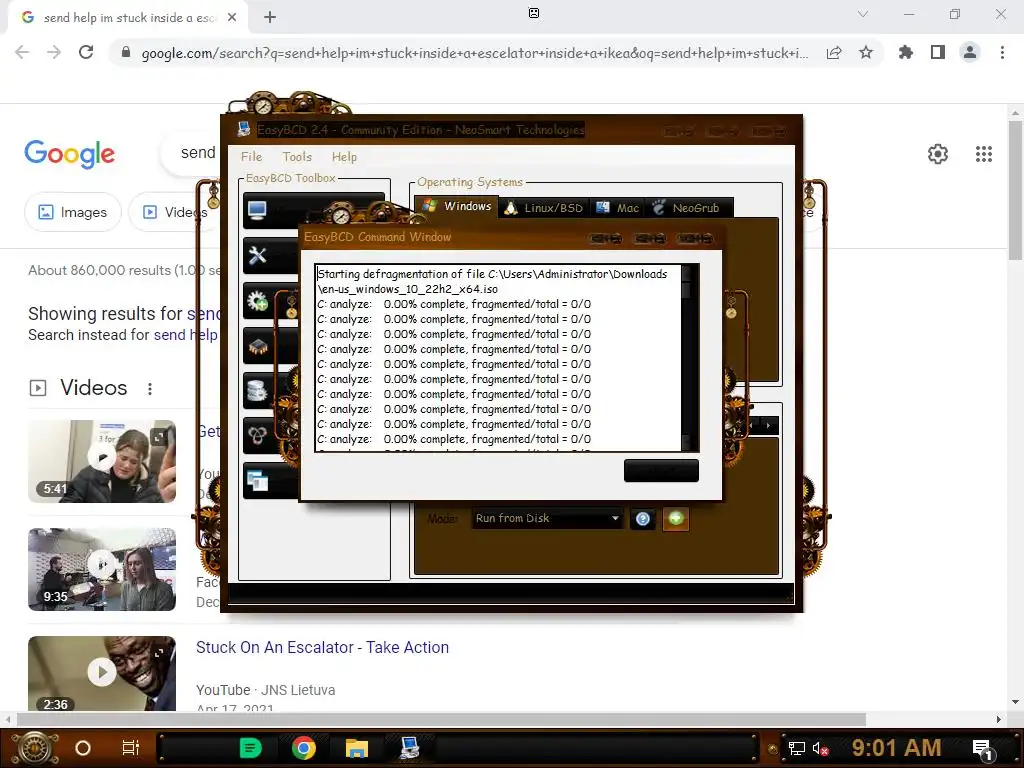1024x768 pixels.
Task: Open new Chrome tab
Action: coord(270,18)
